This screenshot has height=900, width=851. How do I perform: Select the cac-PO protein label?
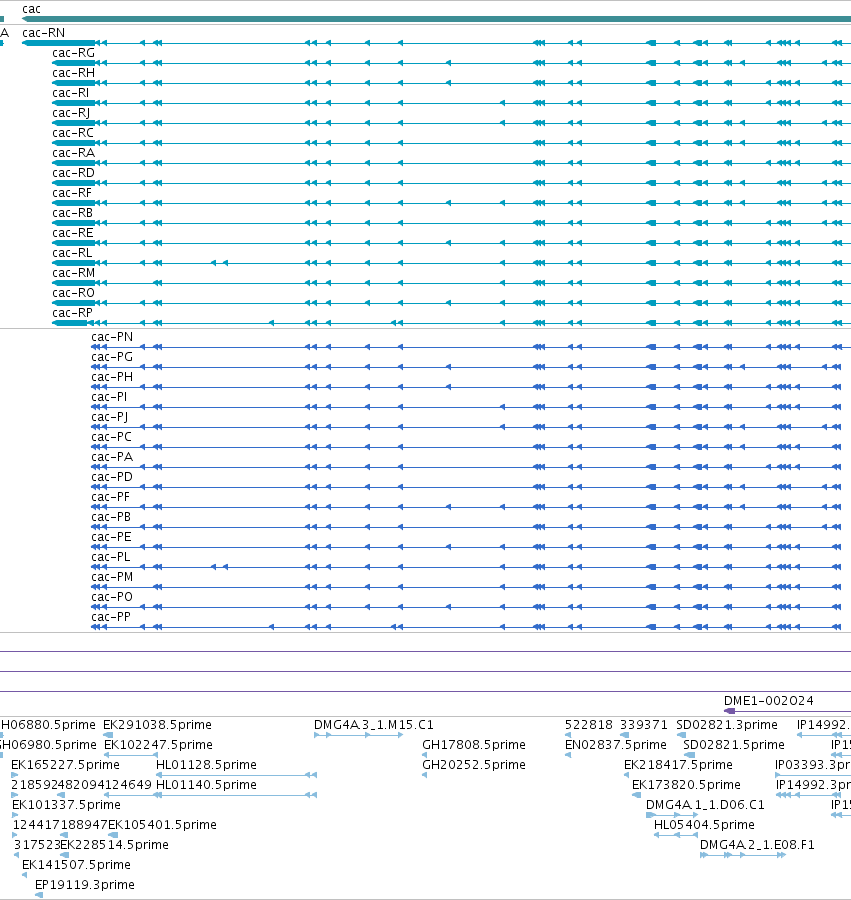click(112, 597)
